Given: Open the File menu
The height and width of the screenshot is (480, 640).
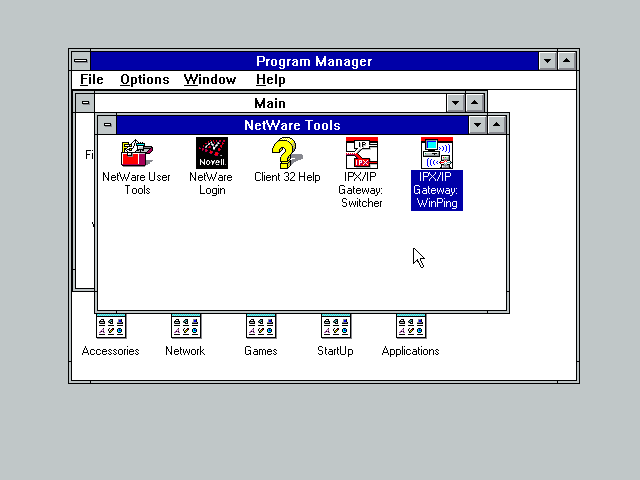Looking at the screenshot, I should [91, 80].
